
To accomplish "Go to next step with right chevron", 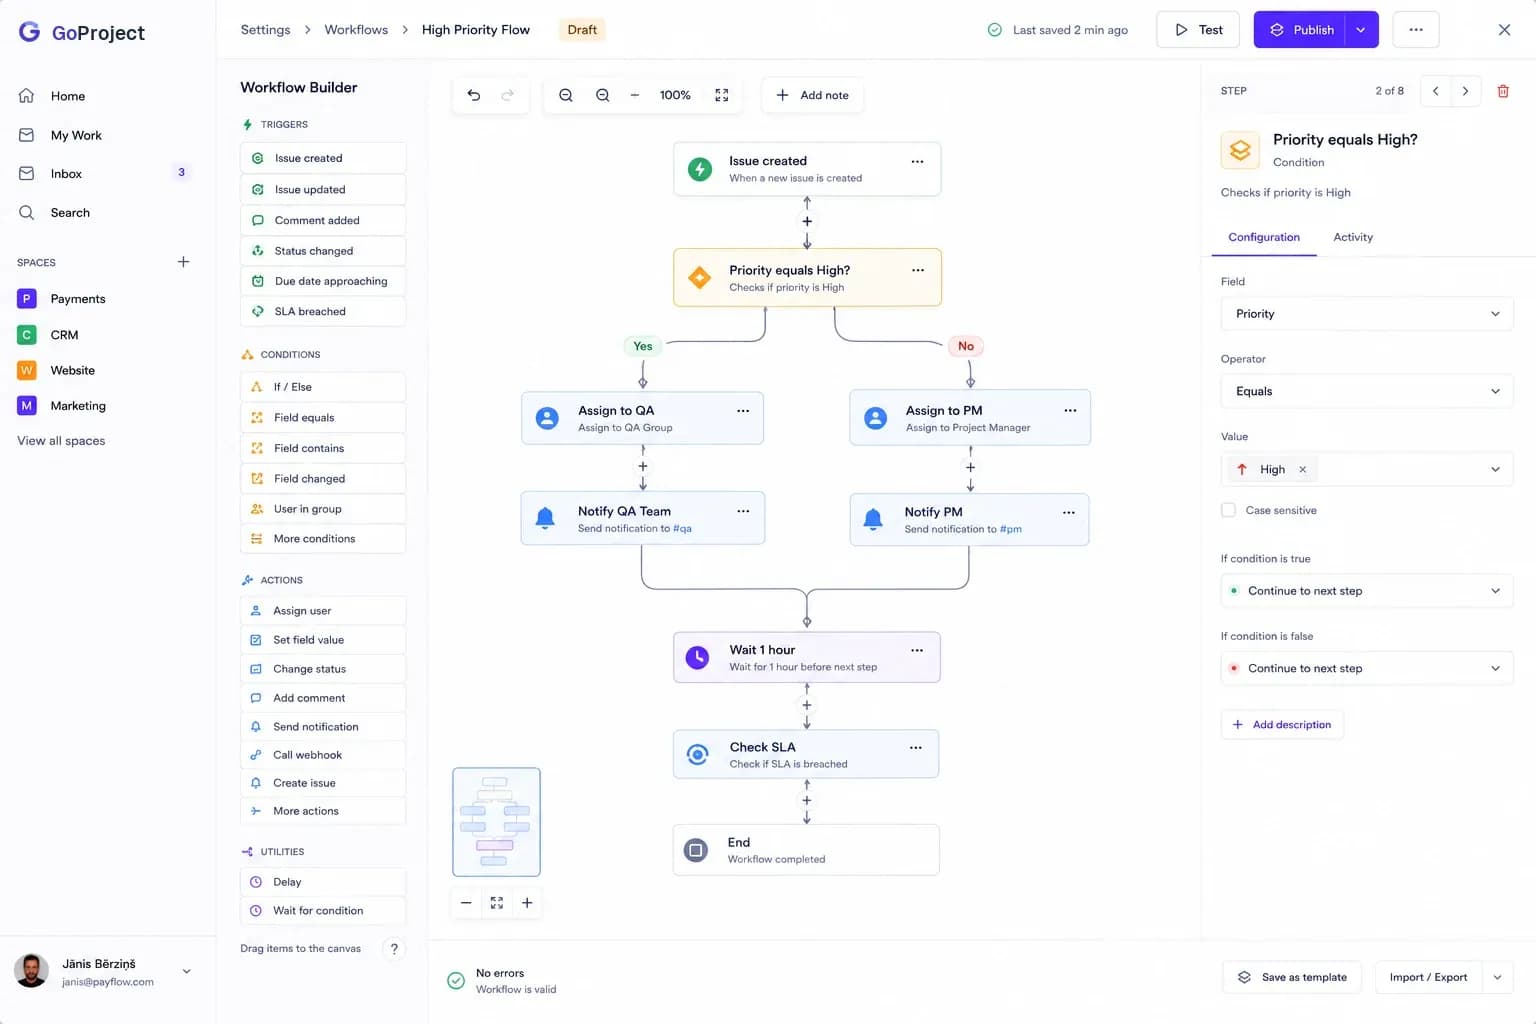I will pyautogui.click(x=1466, y=91).
